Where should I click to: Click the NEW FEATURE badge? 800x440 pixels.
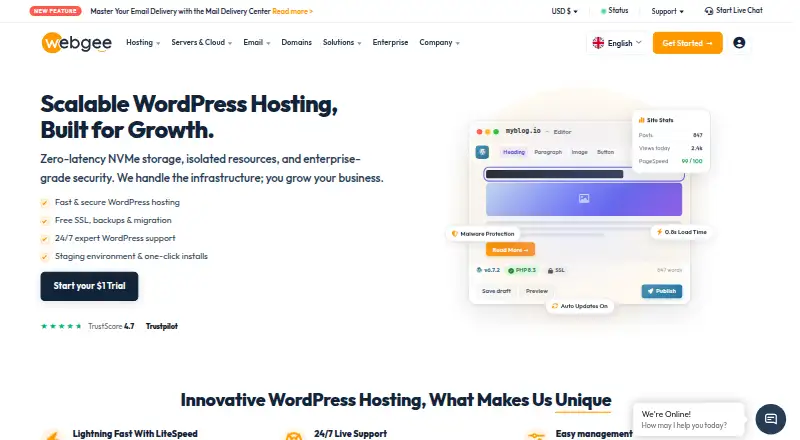(x=55, y=11)
